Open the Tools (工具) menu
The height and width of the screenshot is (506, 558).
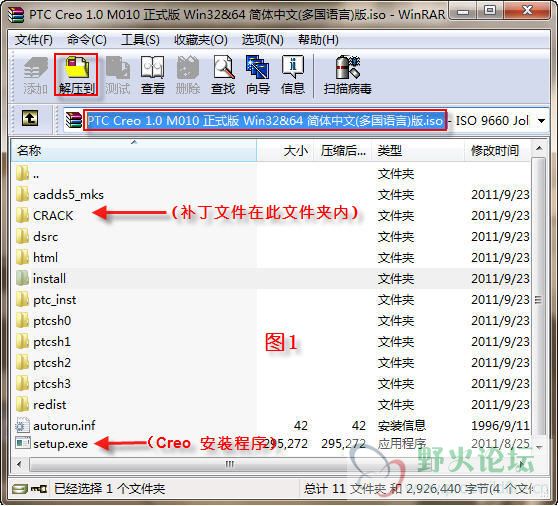pos(140,39)
